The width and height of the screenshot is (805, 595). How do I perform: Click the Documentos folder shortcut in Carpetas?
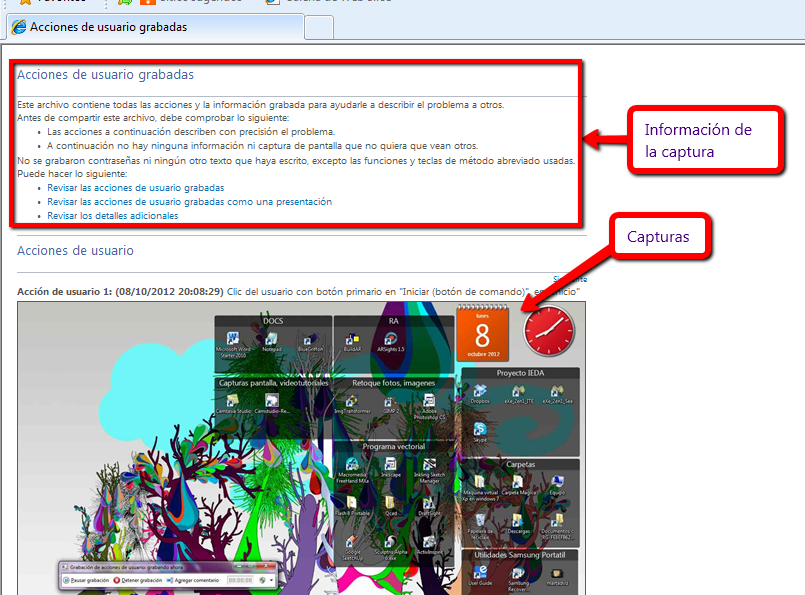pos(557,521)
